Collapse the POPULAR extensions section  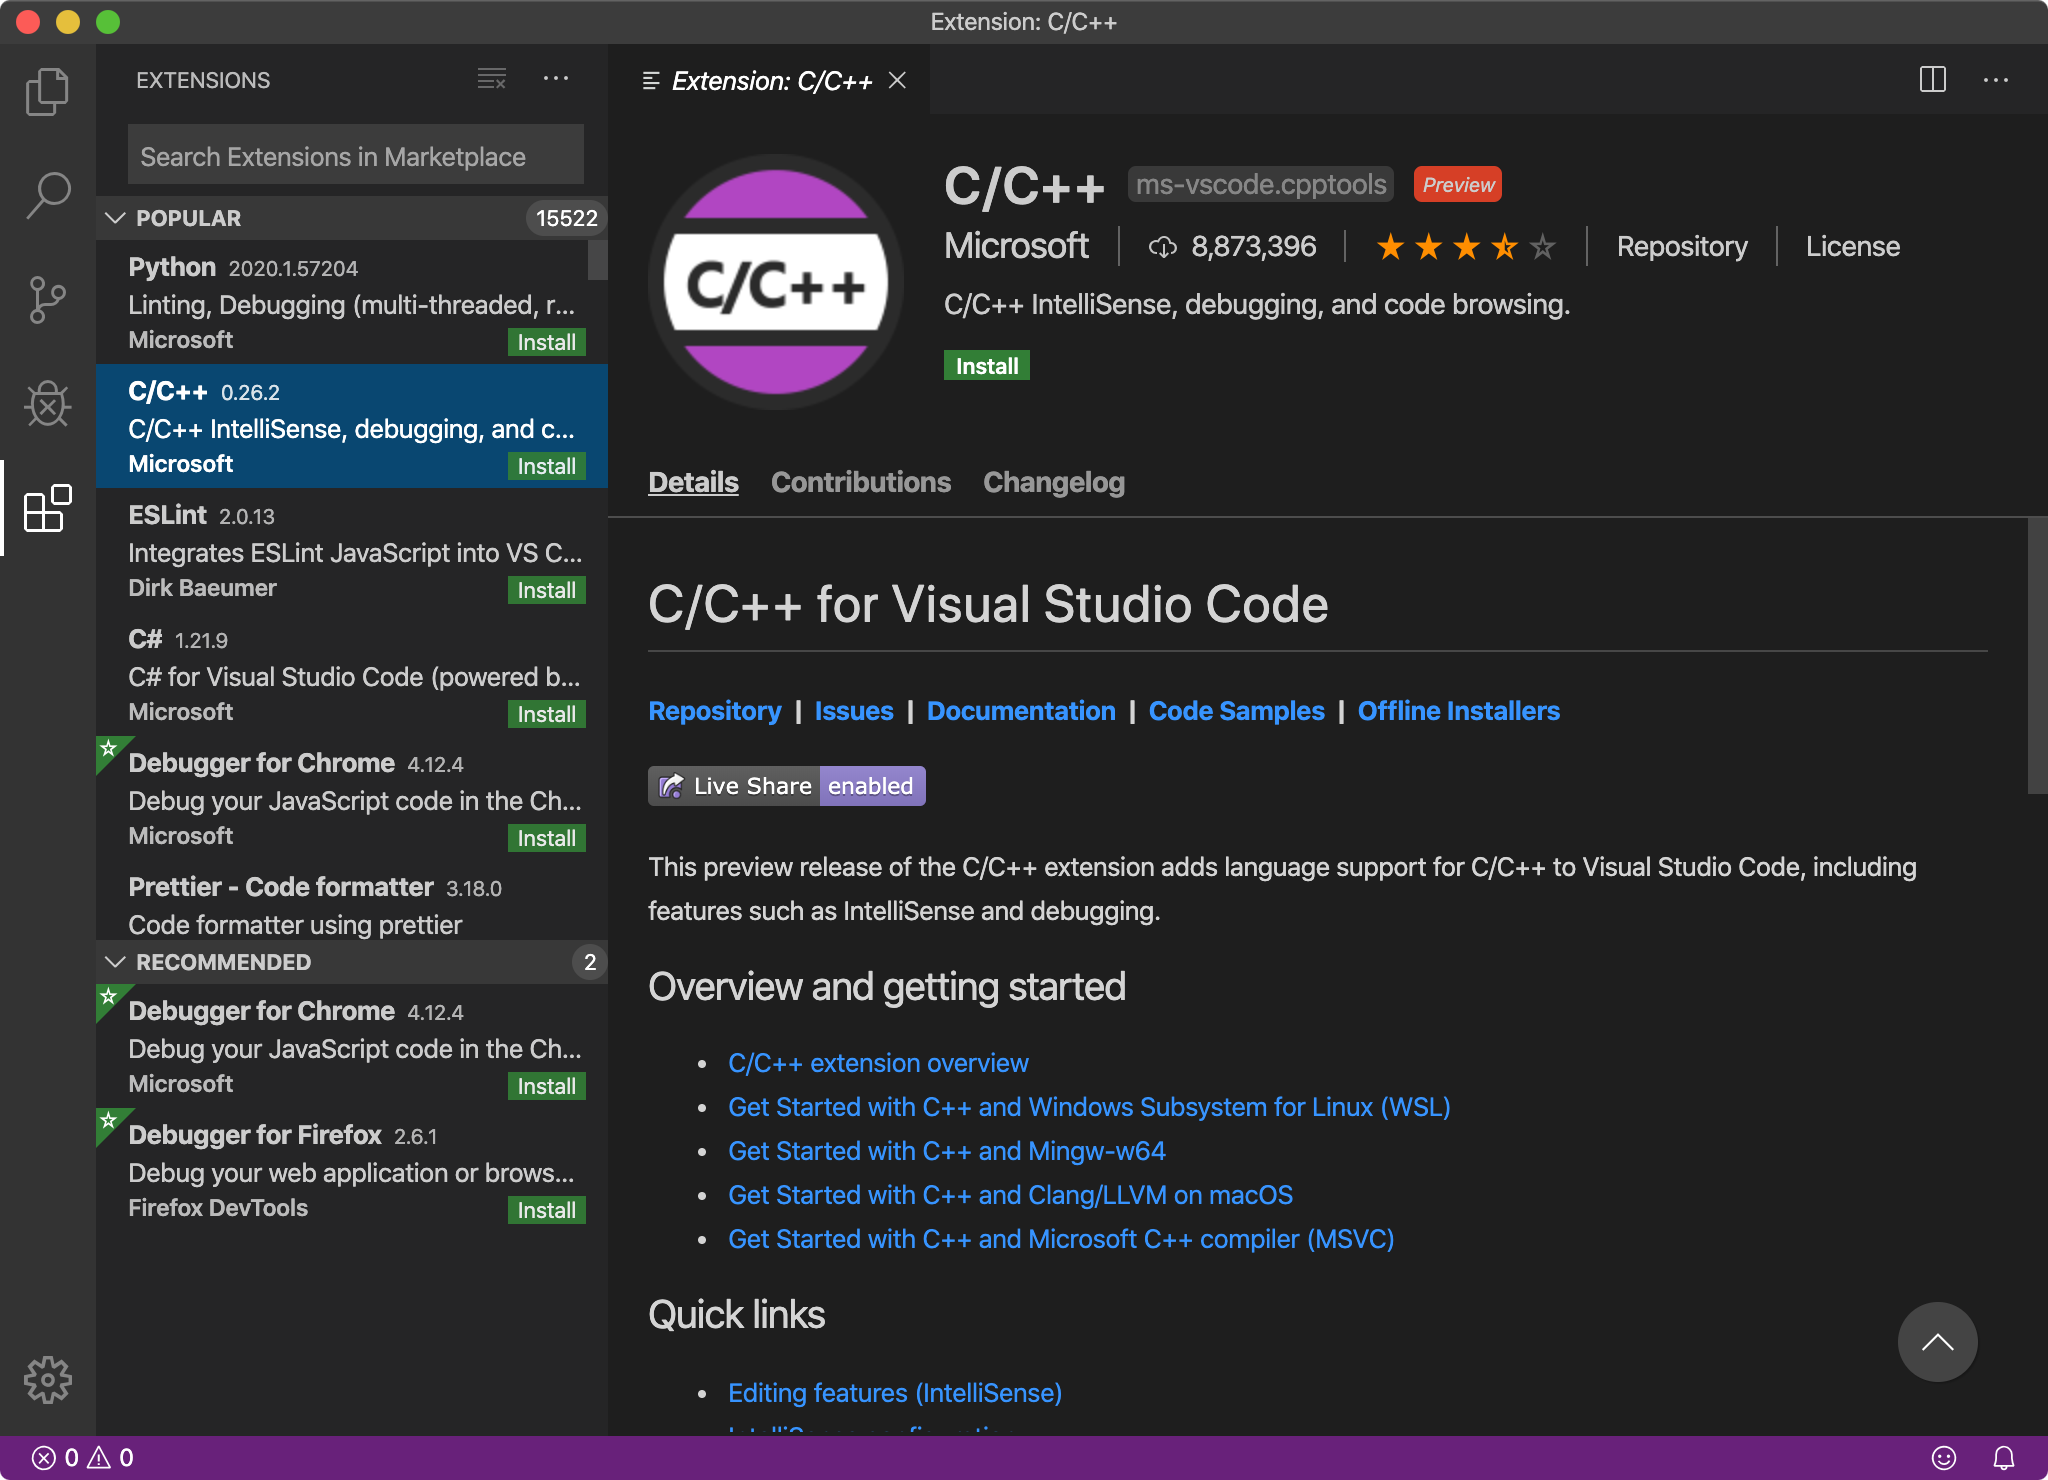tap(116, 218)
